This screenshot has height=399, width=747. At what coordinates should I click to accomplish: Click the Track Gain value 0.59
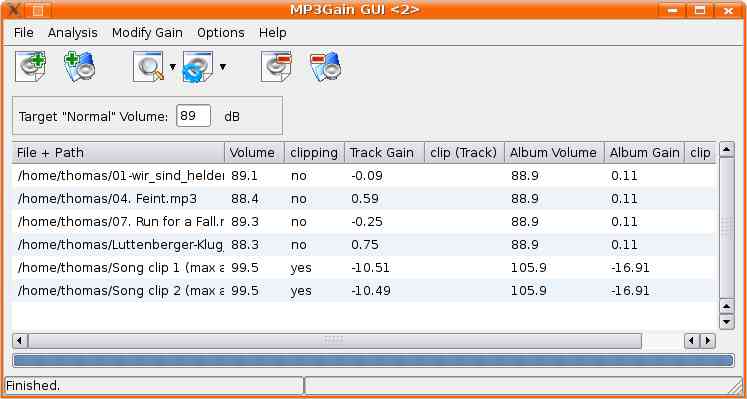point(365,199)
